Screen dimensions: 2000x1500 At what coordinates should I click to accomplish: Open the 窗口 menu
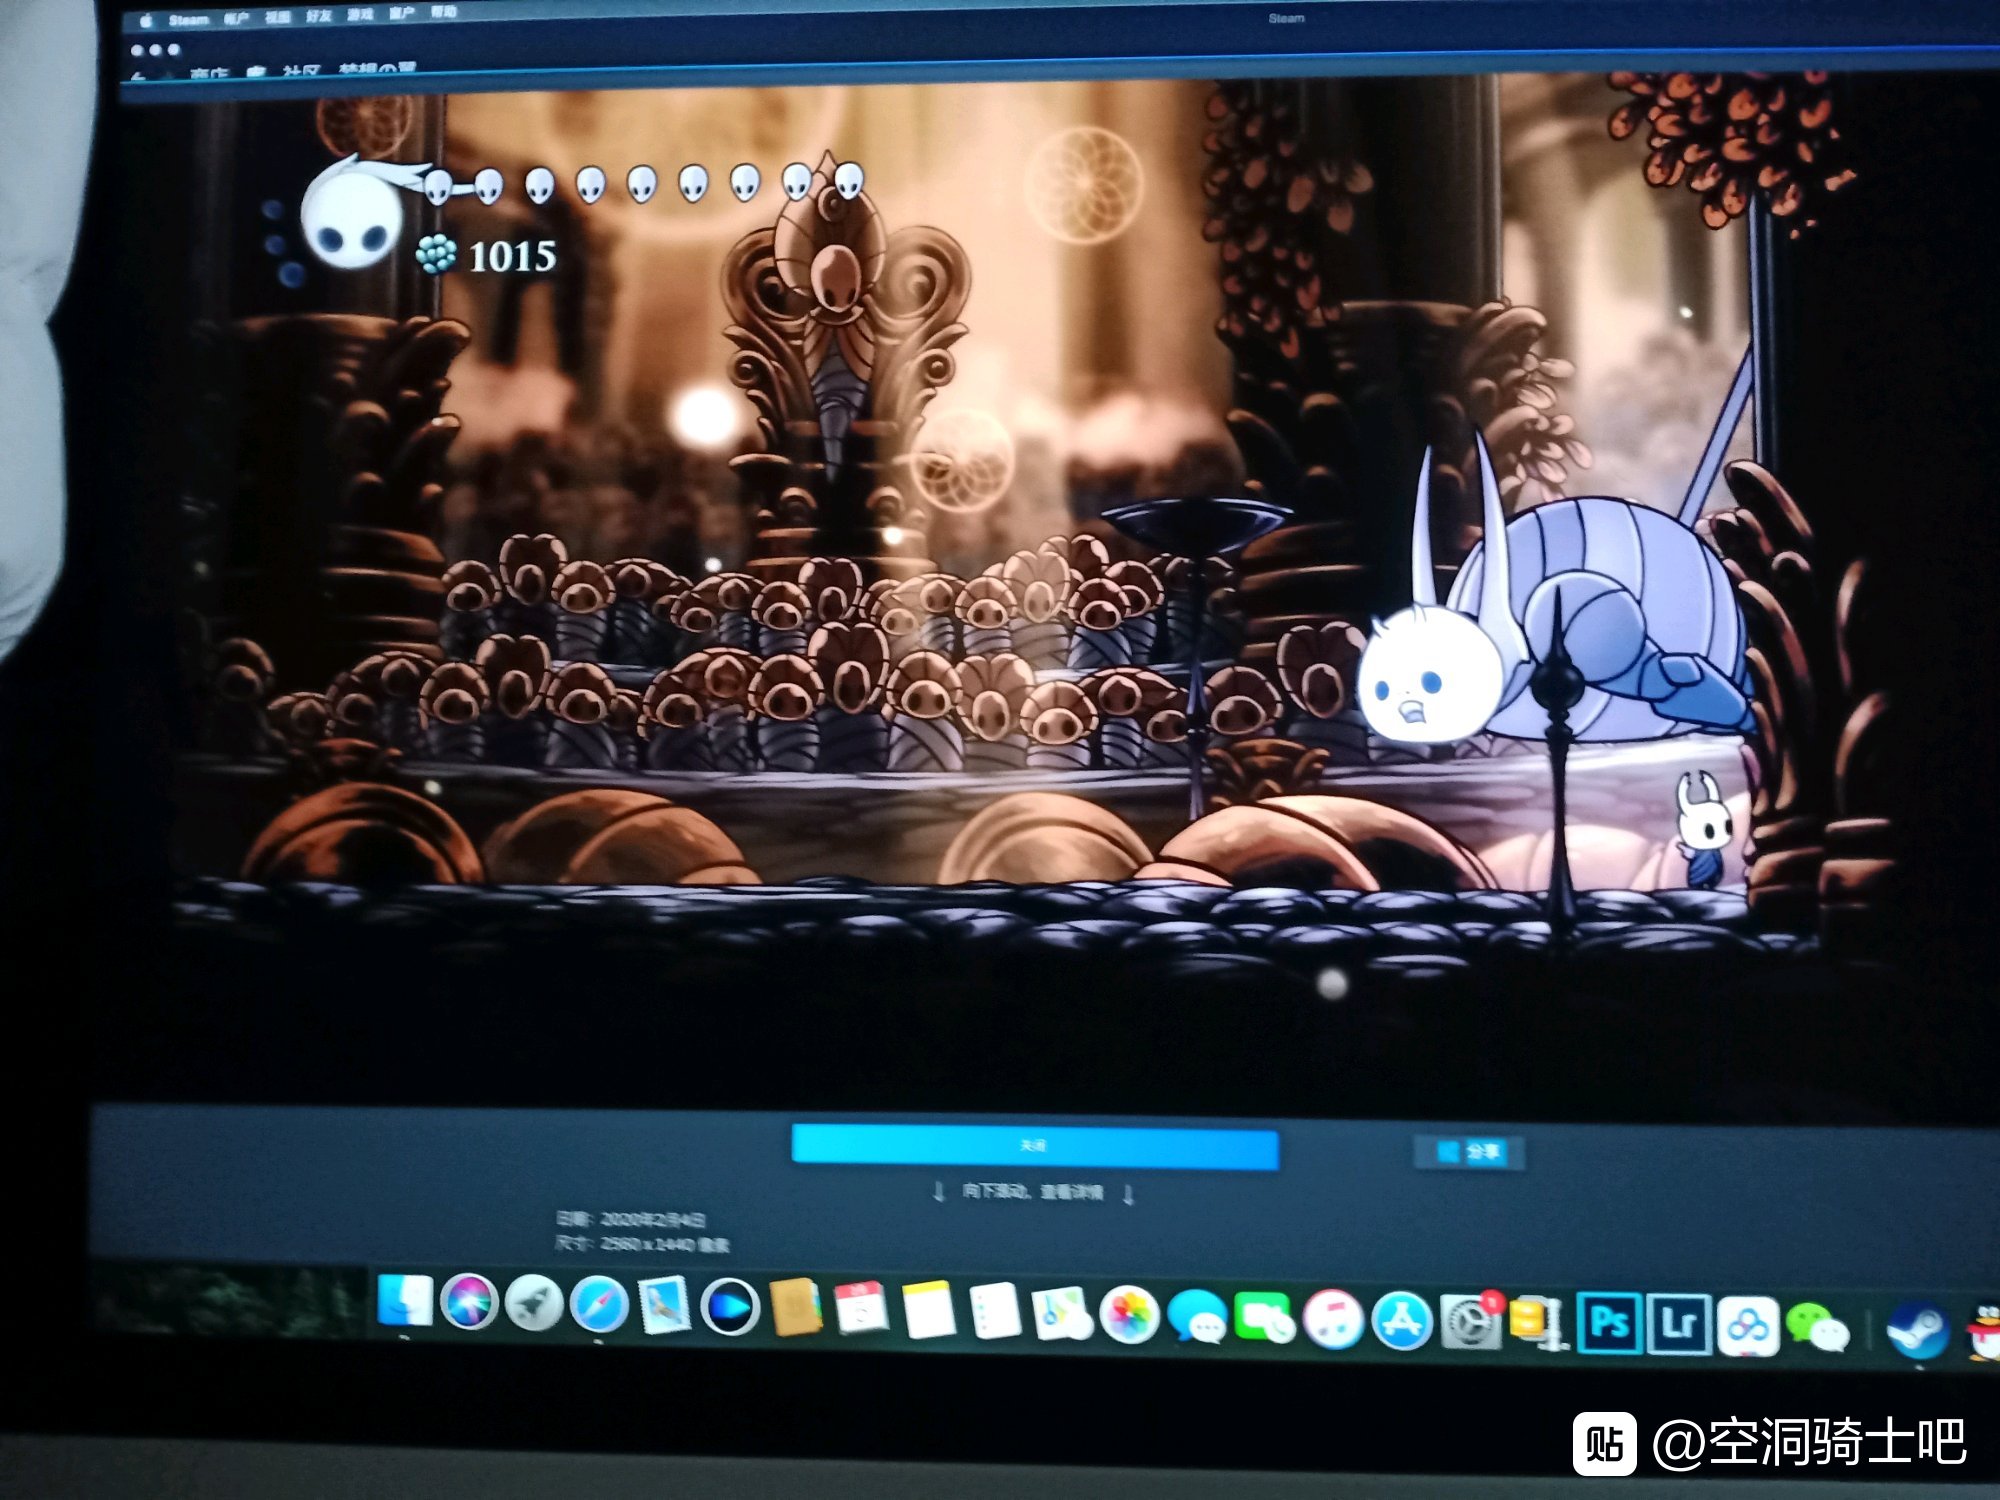click(401, 14)
